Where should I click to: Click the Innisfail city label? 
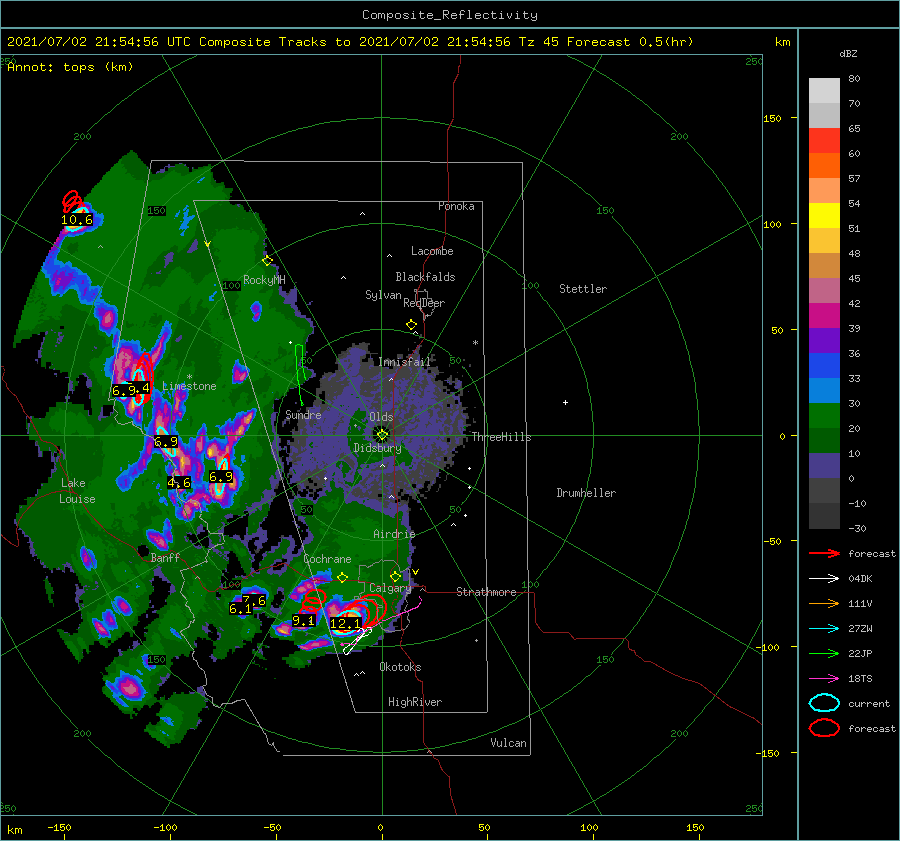click(x=404, y=362)
